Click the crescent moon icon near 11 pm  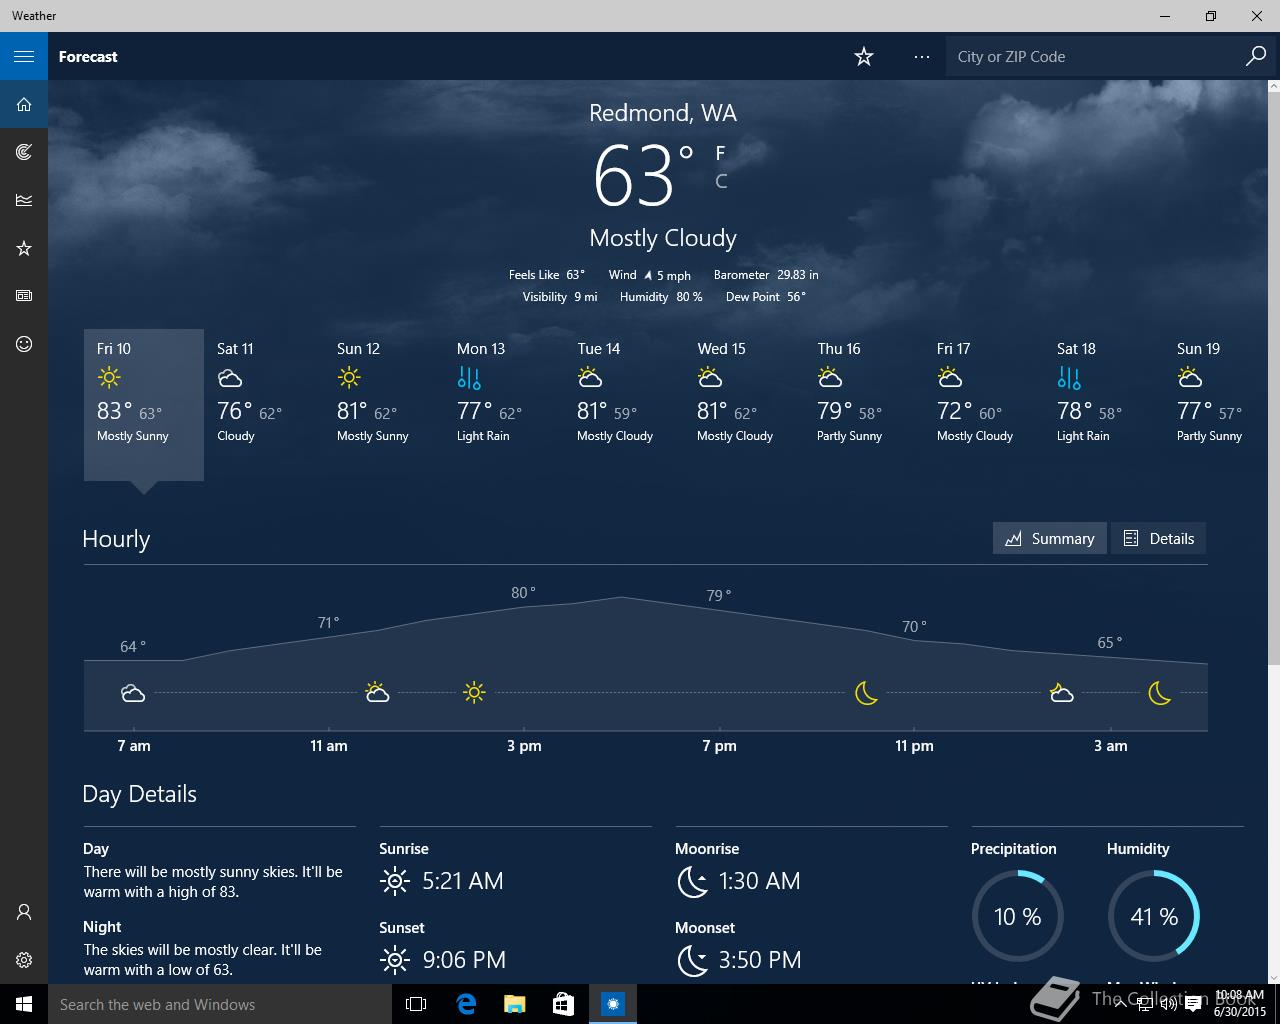[x=866, y=692]
